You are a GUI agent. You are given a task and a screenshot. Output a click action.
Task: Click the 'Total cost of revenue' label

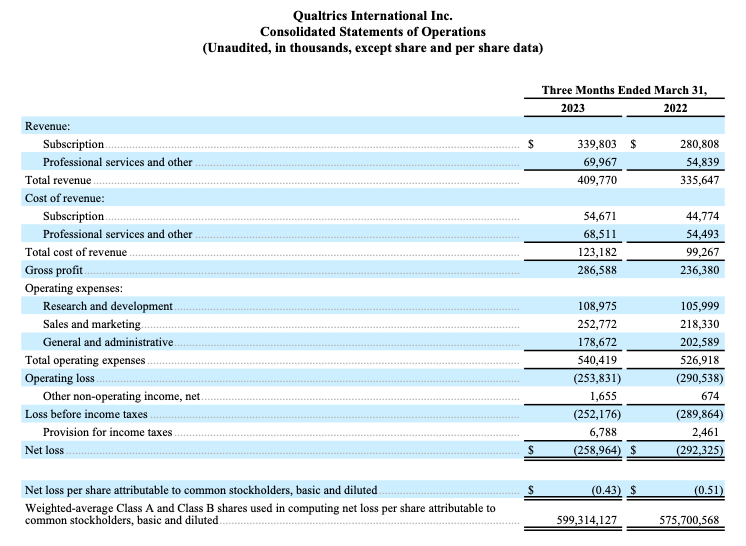click(76, 252)
